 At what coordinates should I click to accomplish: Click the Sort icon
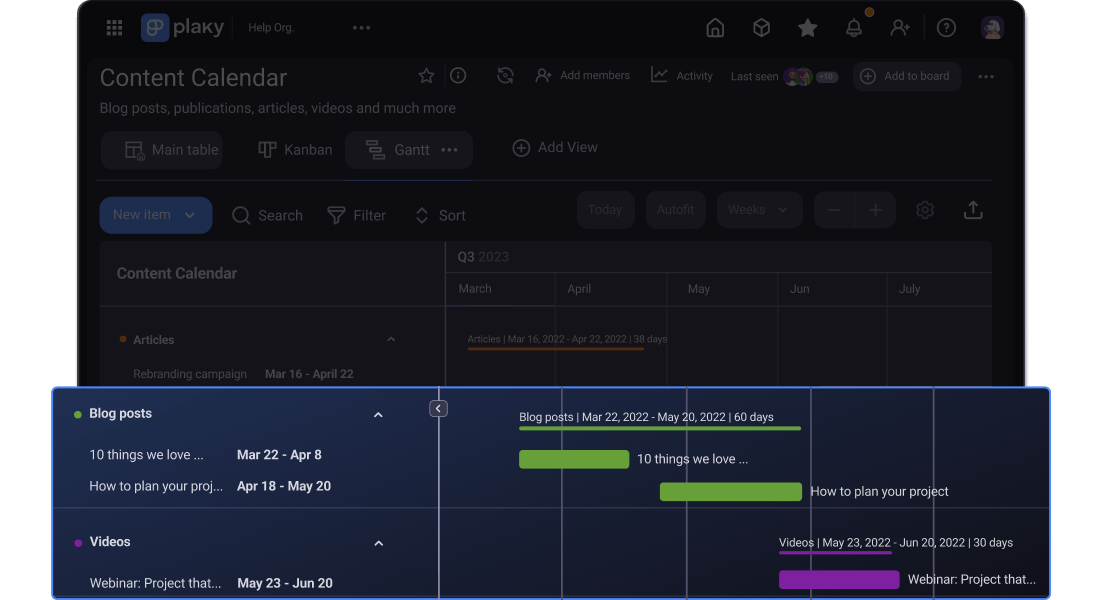pyautogui.click(x=420, y=215)
